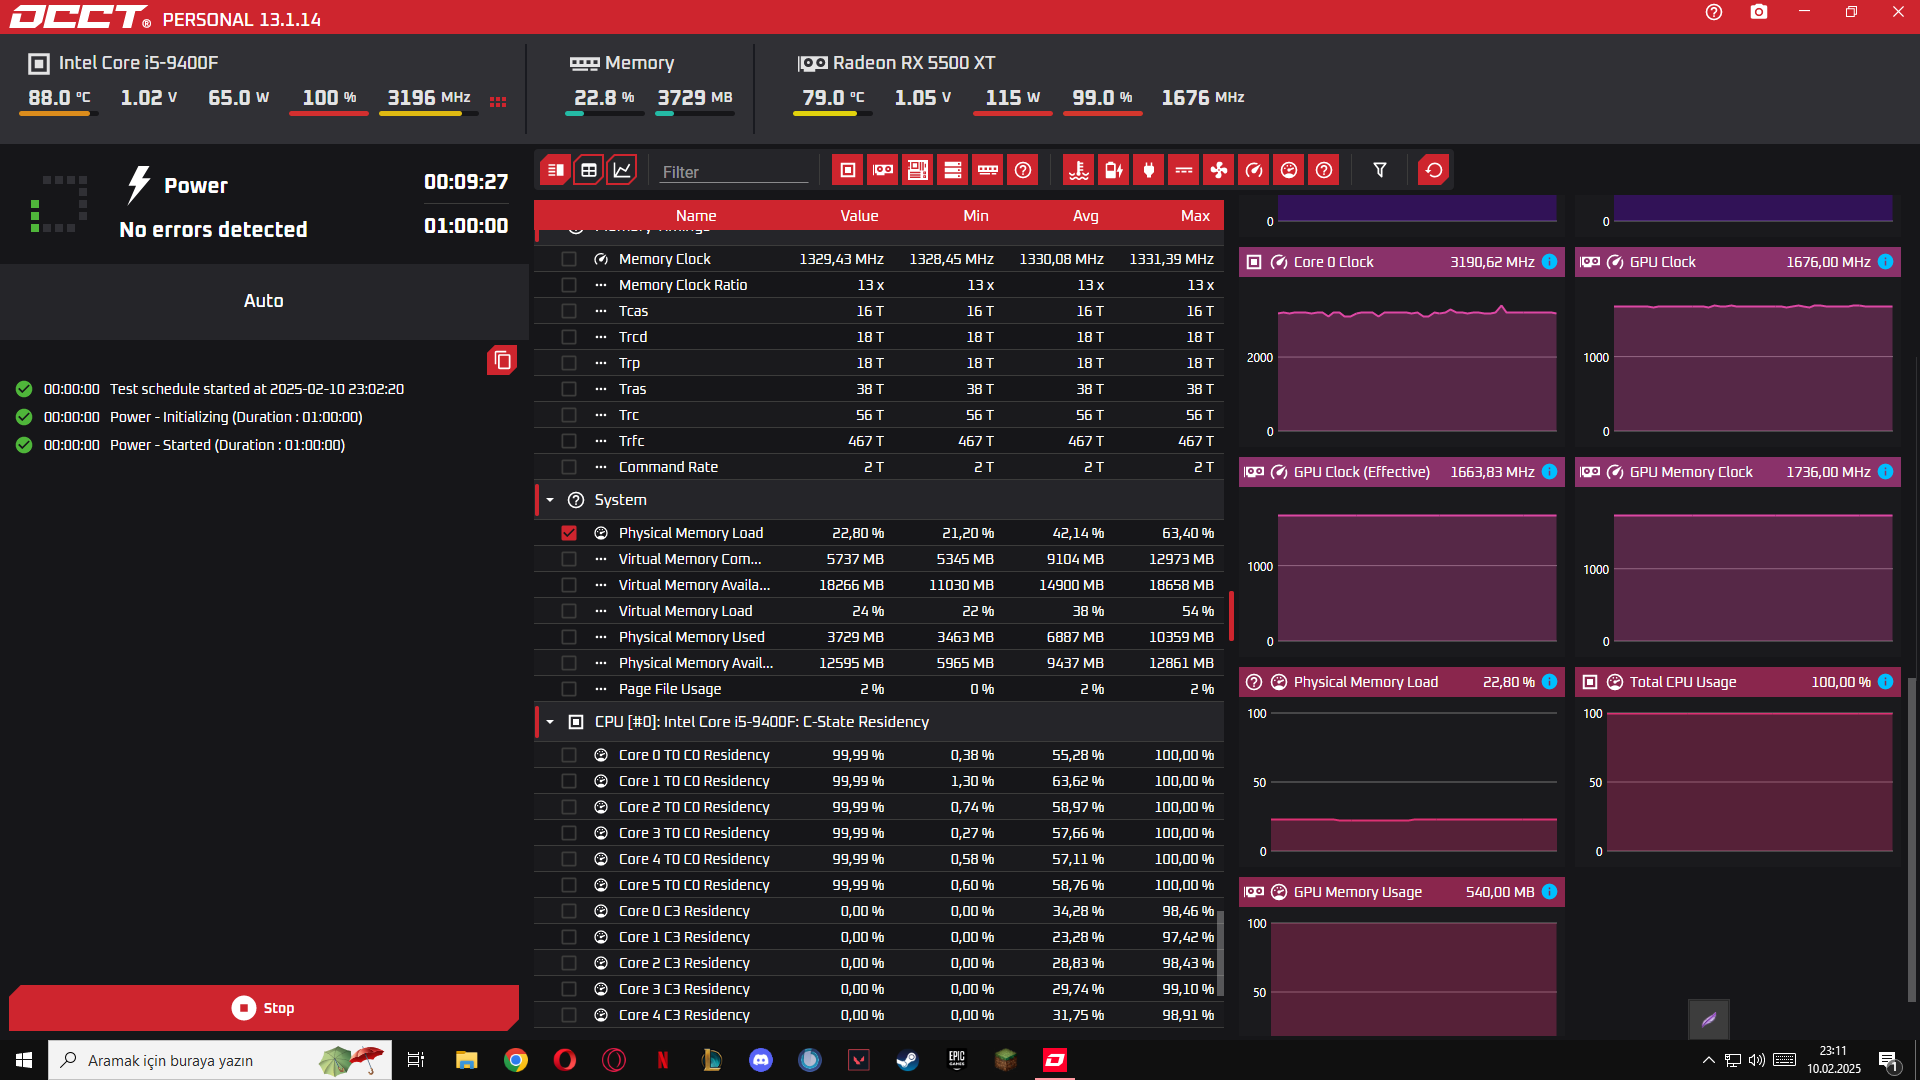Reset sensor min/max values icon
The width and height of the screenshot is (1920, 1080).
coord(1433,170)
